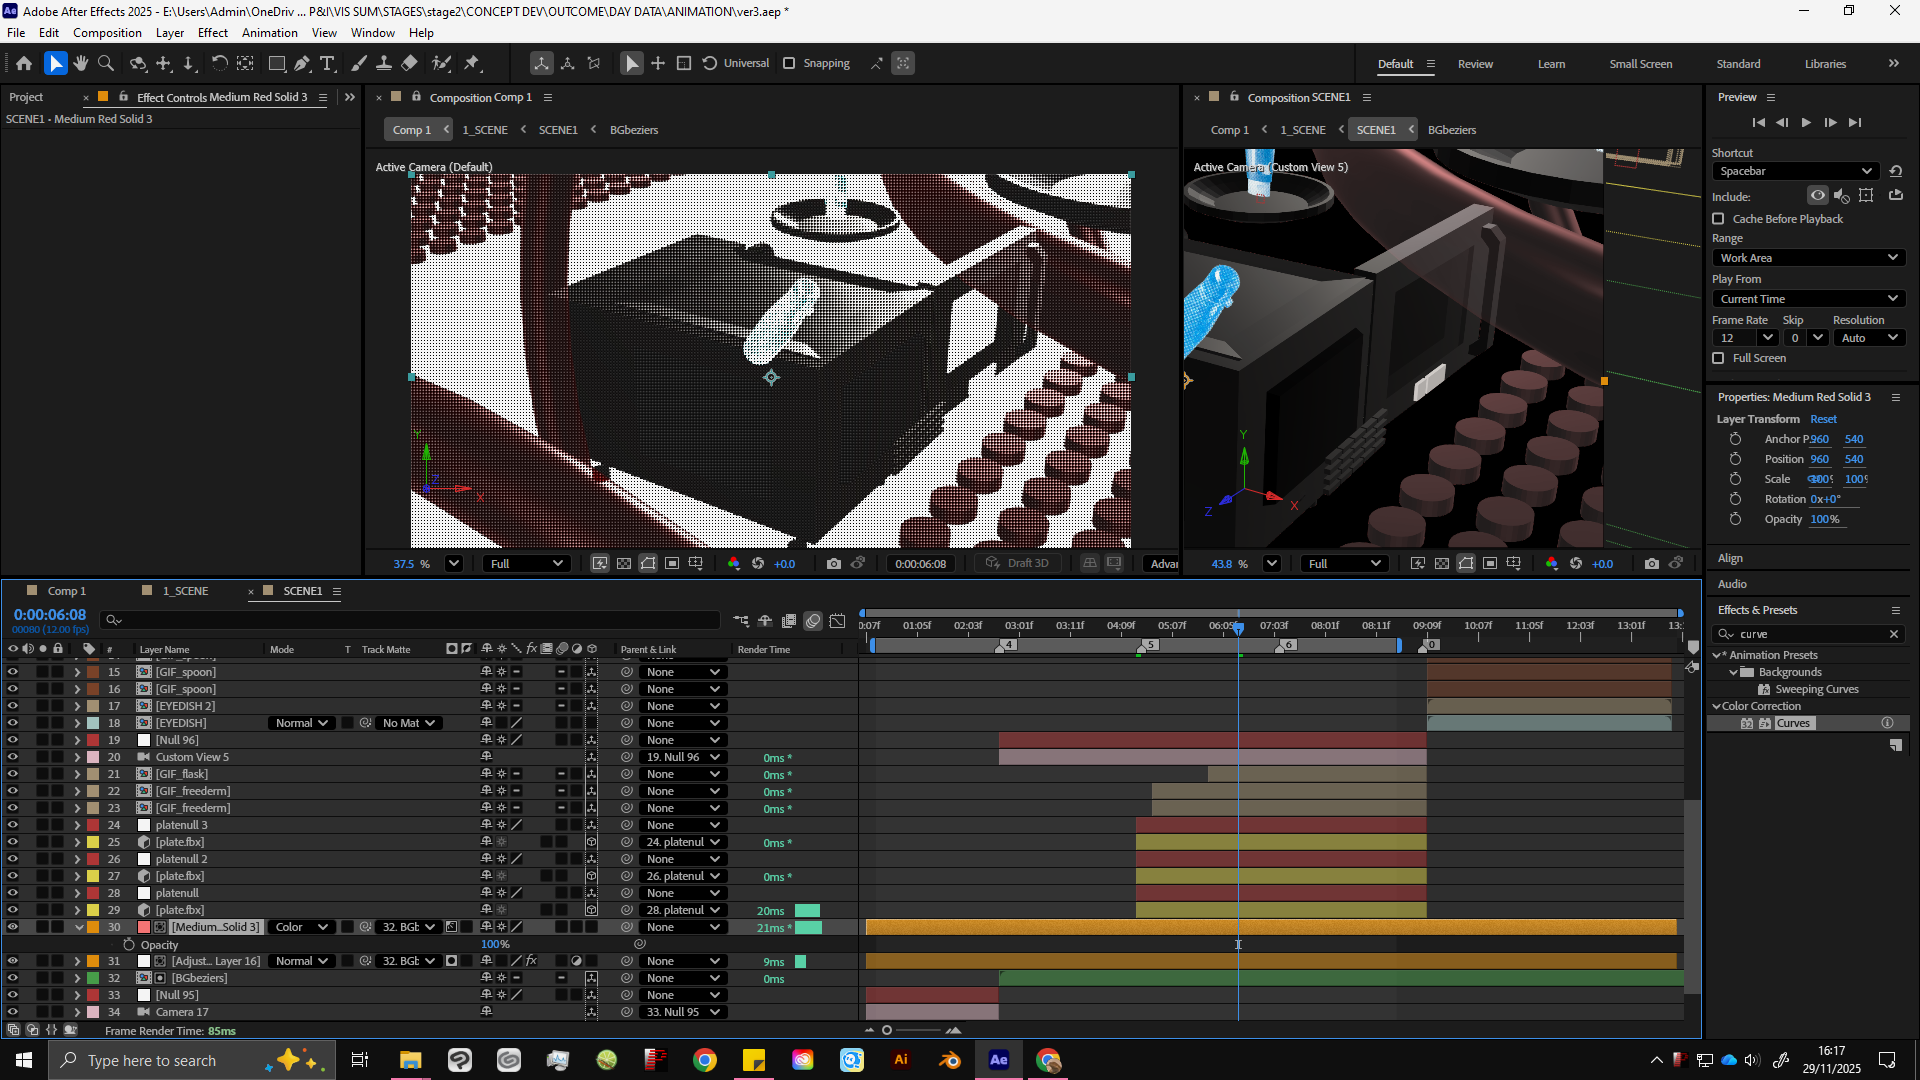Viewport: 1920px width, 1080px height.
Task: Click current time 0:00:06:08 display
Action: coord(50,615)
